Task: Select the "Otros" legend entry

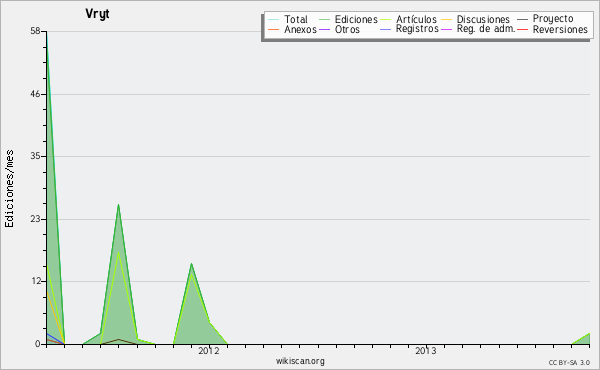Action: coord(347,29)
